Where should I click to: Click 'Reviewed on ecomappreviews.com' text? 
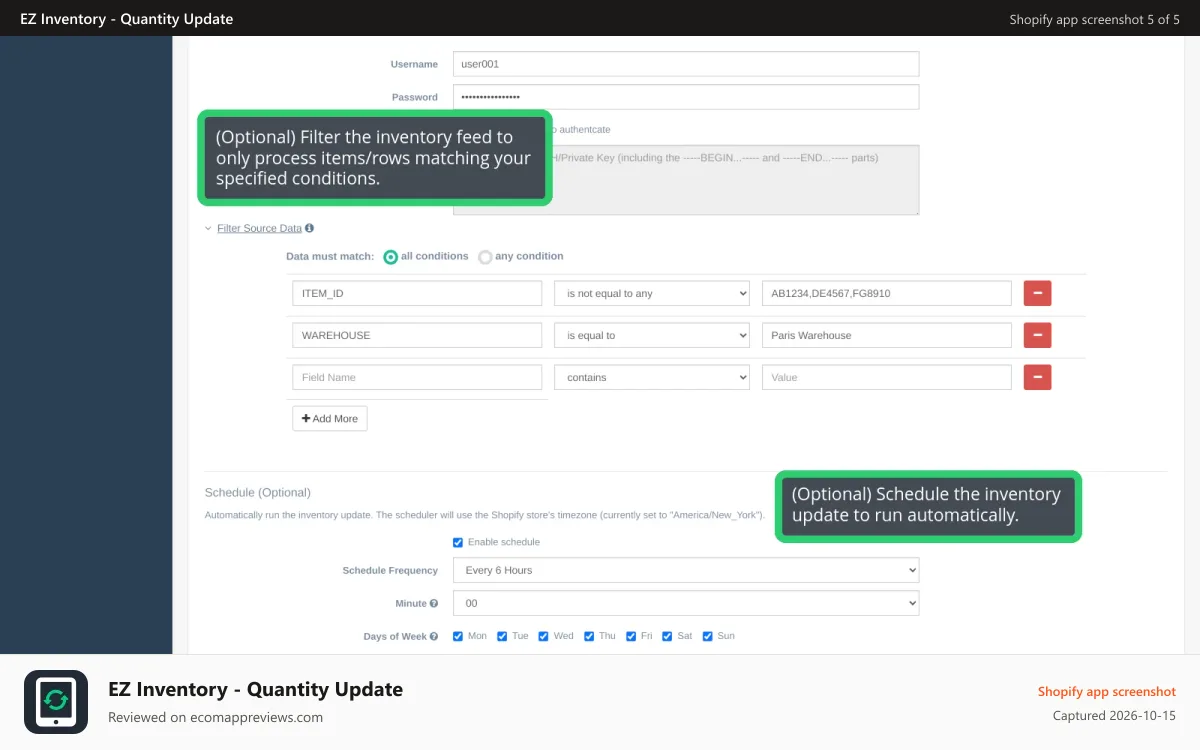click(215, 717)
